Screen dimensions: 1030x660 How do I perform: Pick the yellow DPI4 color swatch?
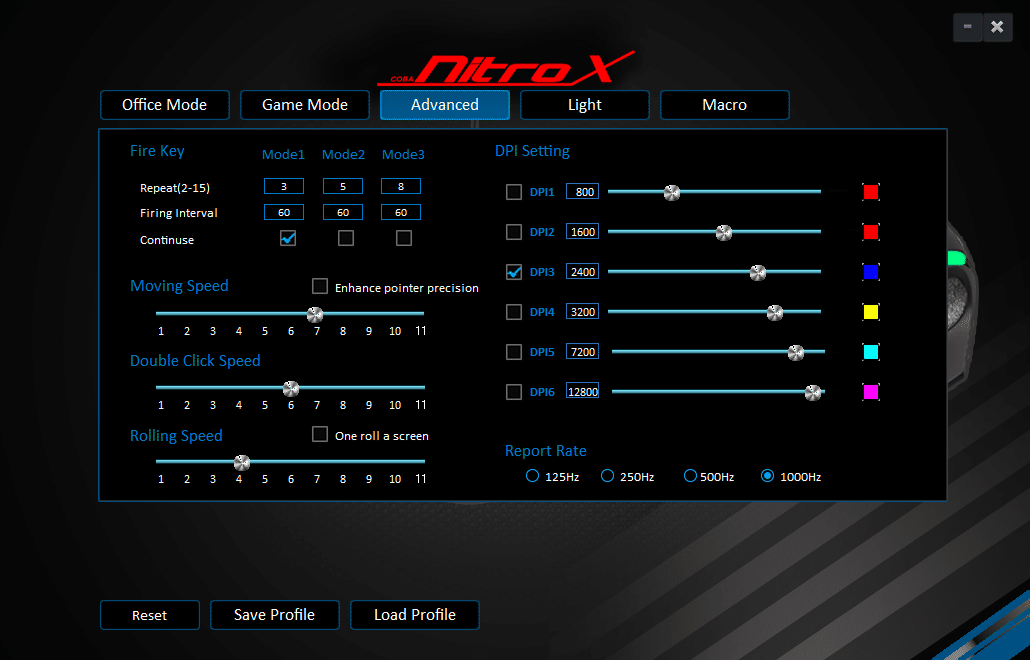871,312
